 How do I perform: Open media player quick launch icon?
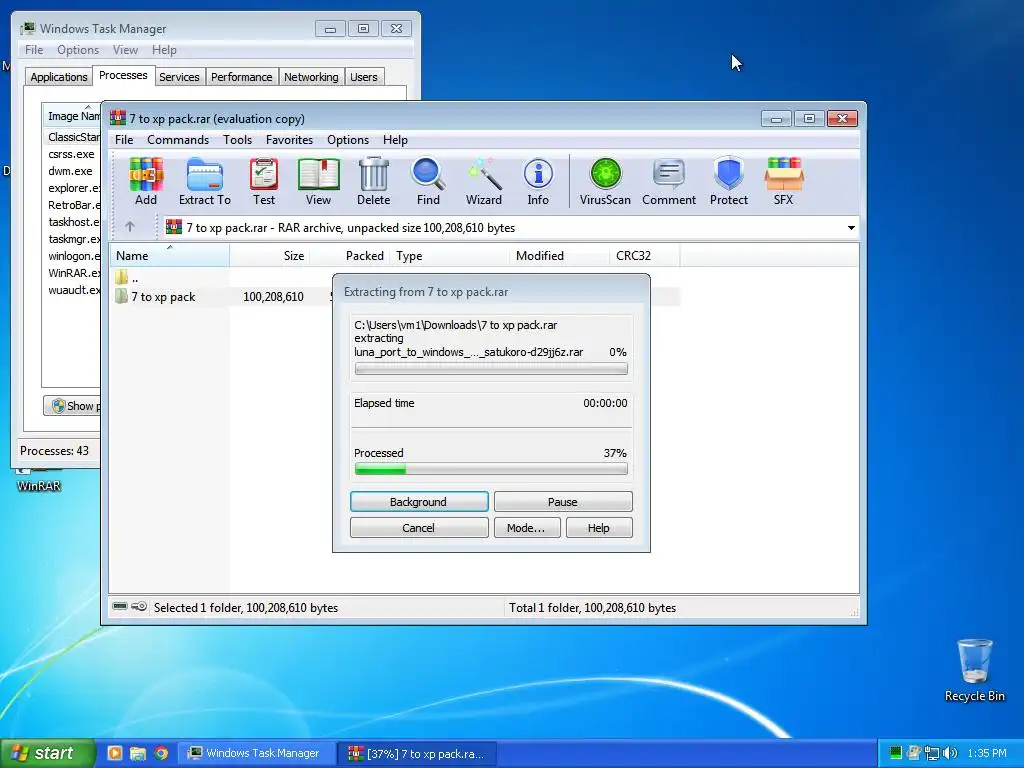pyautogui.click(x=115, y=753)
